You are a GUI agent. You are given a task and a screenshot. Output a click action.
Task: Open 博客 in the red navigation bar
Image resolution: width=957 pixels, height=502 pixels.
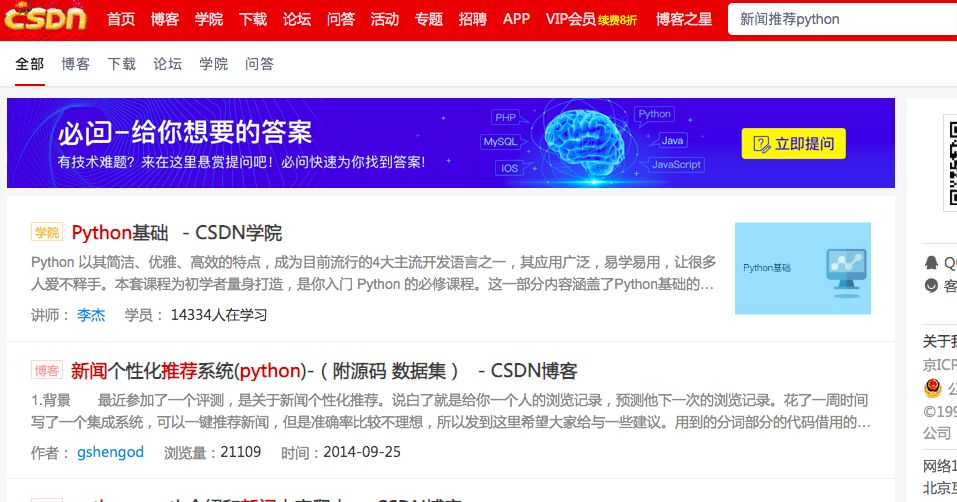click(165, 19)
